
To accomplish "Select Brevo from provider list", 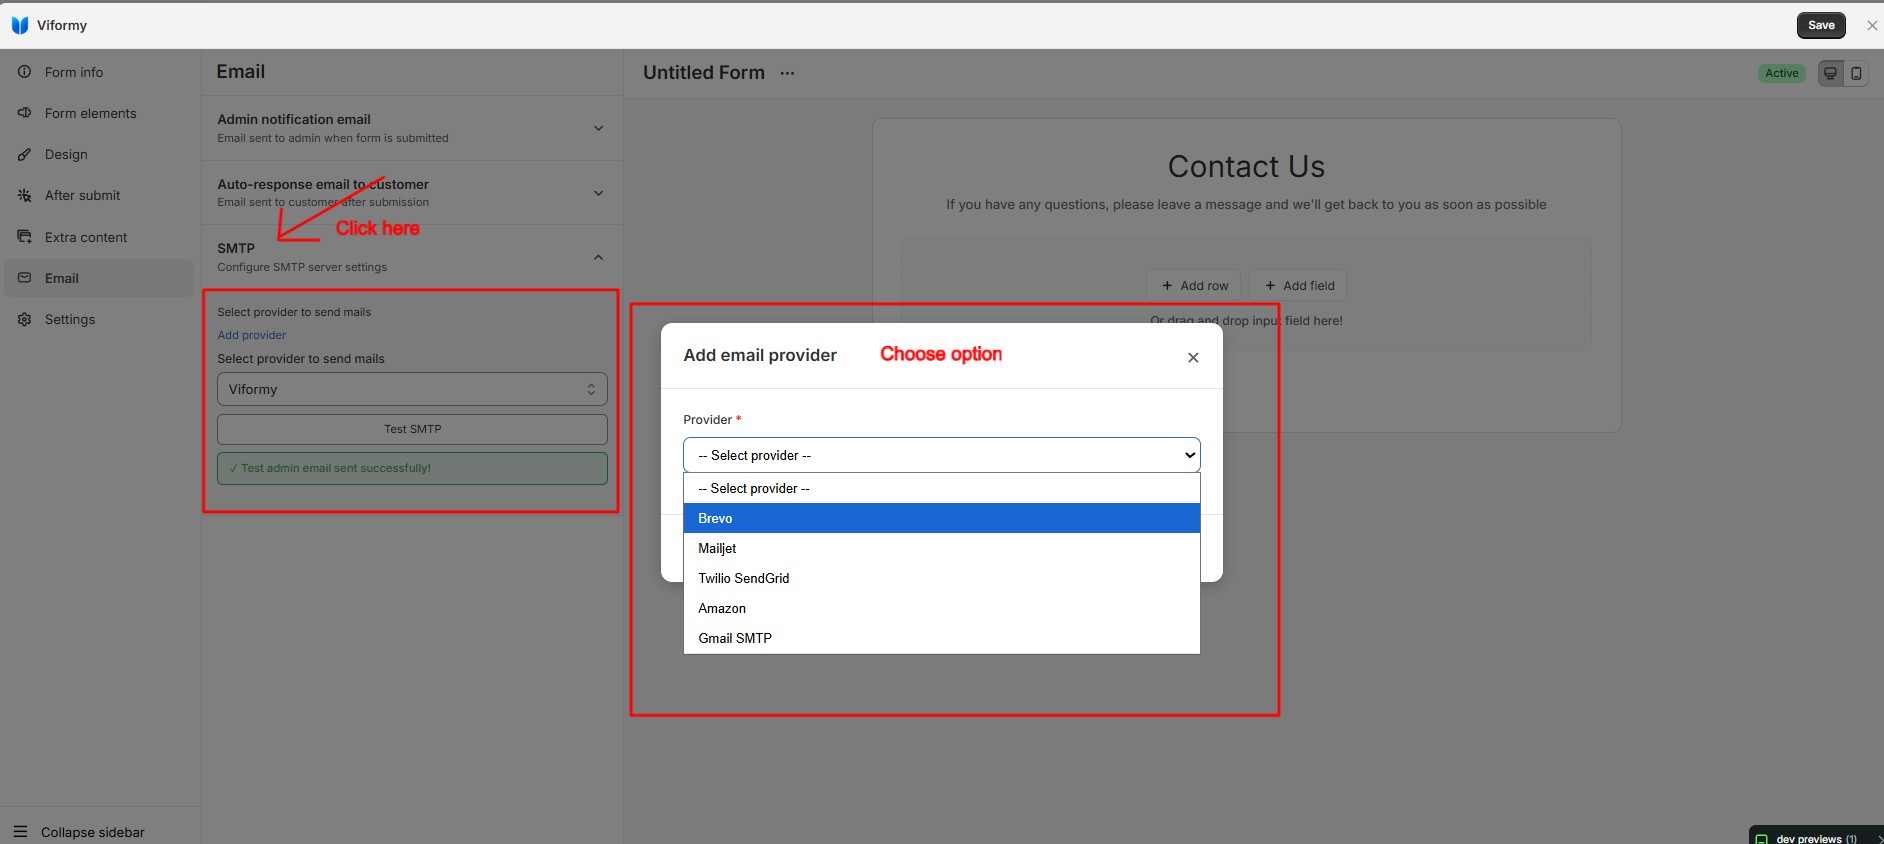I will (x=941, y=518).
